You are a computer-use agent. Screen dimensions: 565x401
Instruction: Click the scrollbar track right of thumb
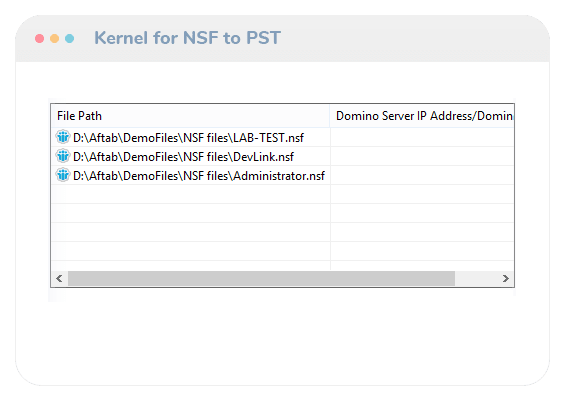[476, 279]
